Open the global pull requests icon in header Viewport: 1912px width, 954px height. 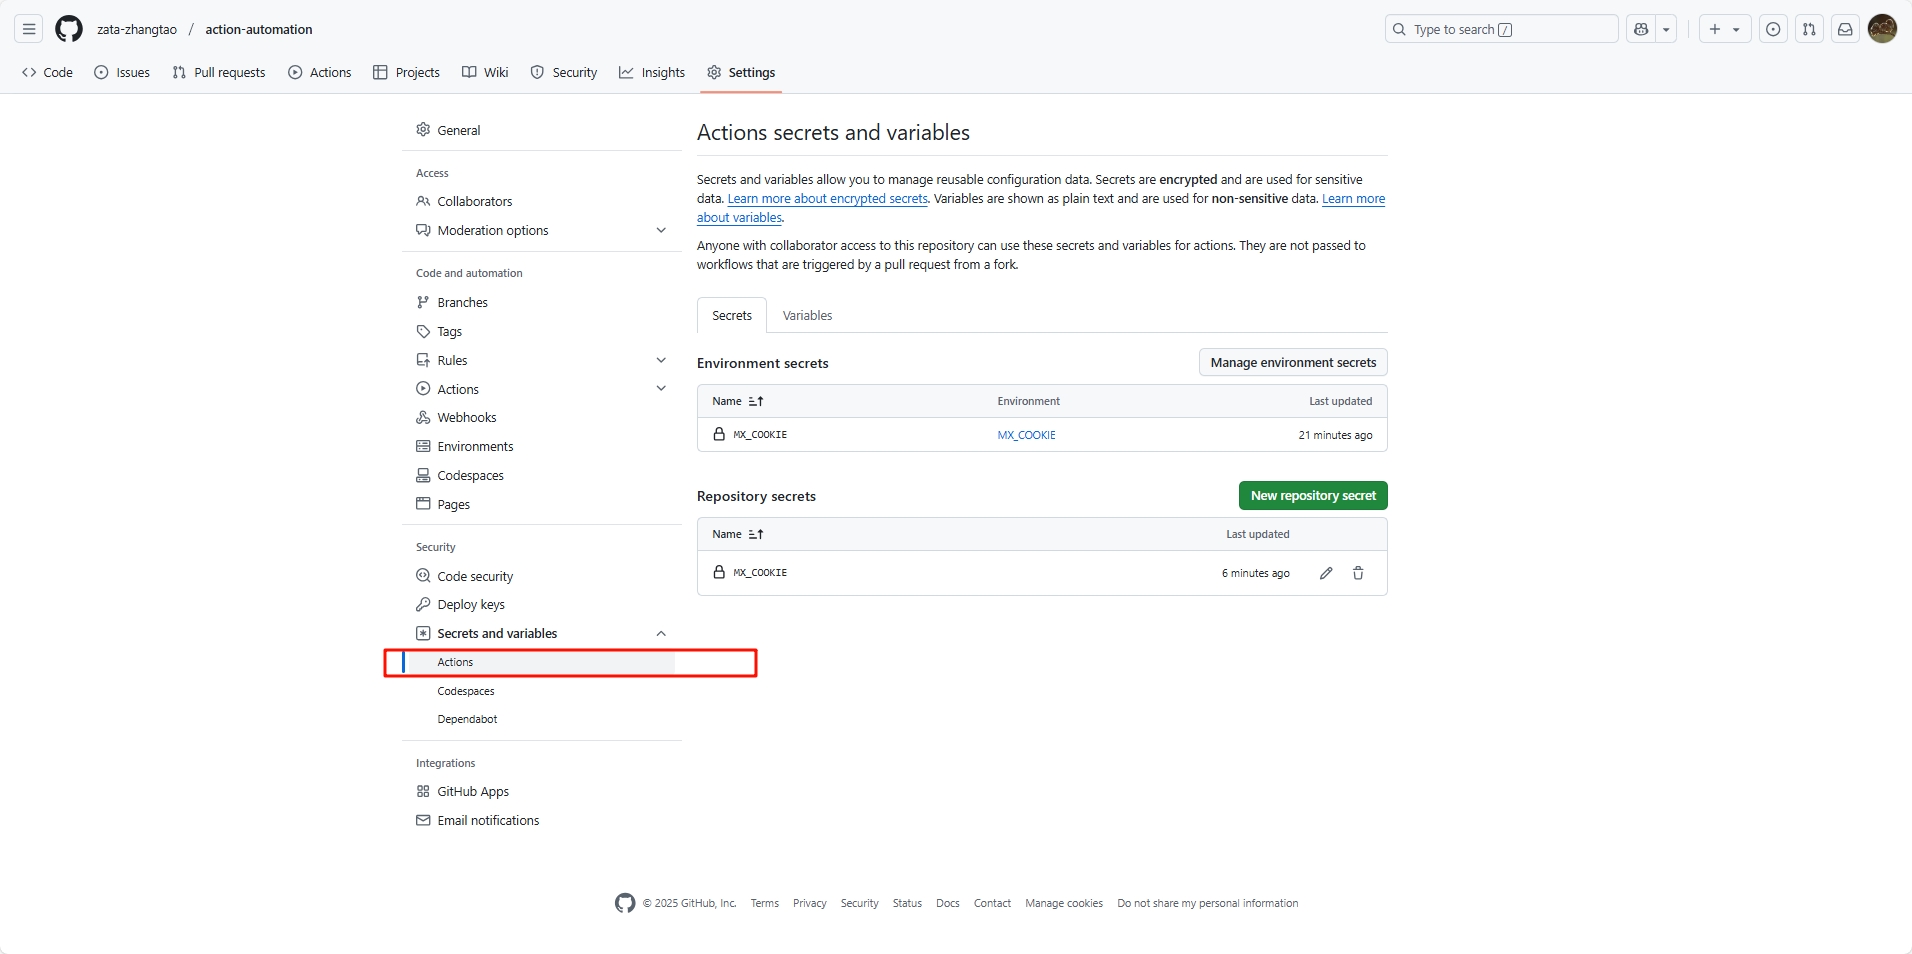[1809, 29]
